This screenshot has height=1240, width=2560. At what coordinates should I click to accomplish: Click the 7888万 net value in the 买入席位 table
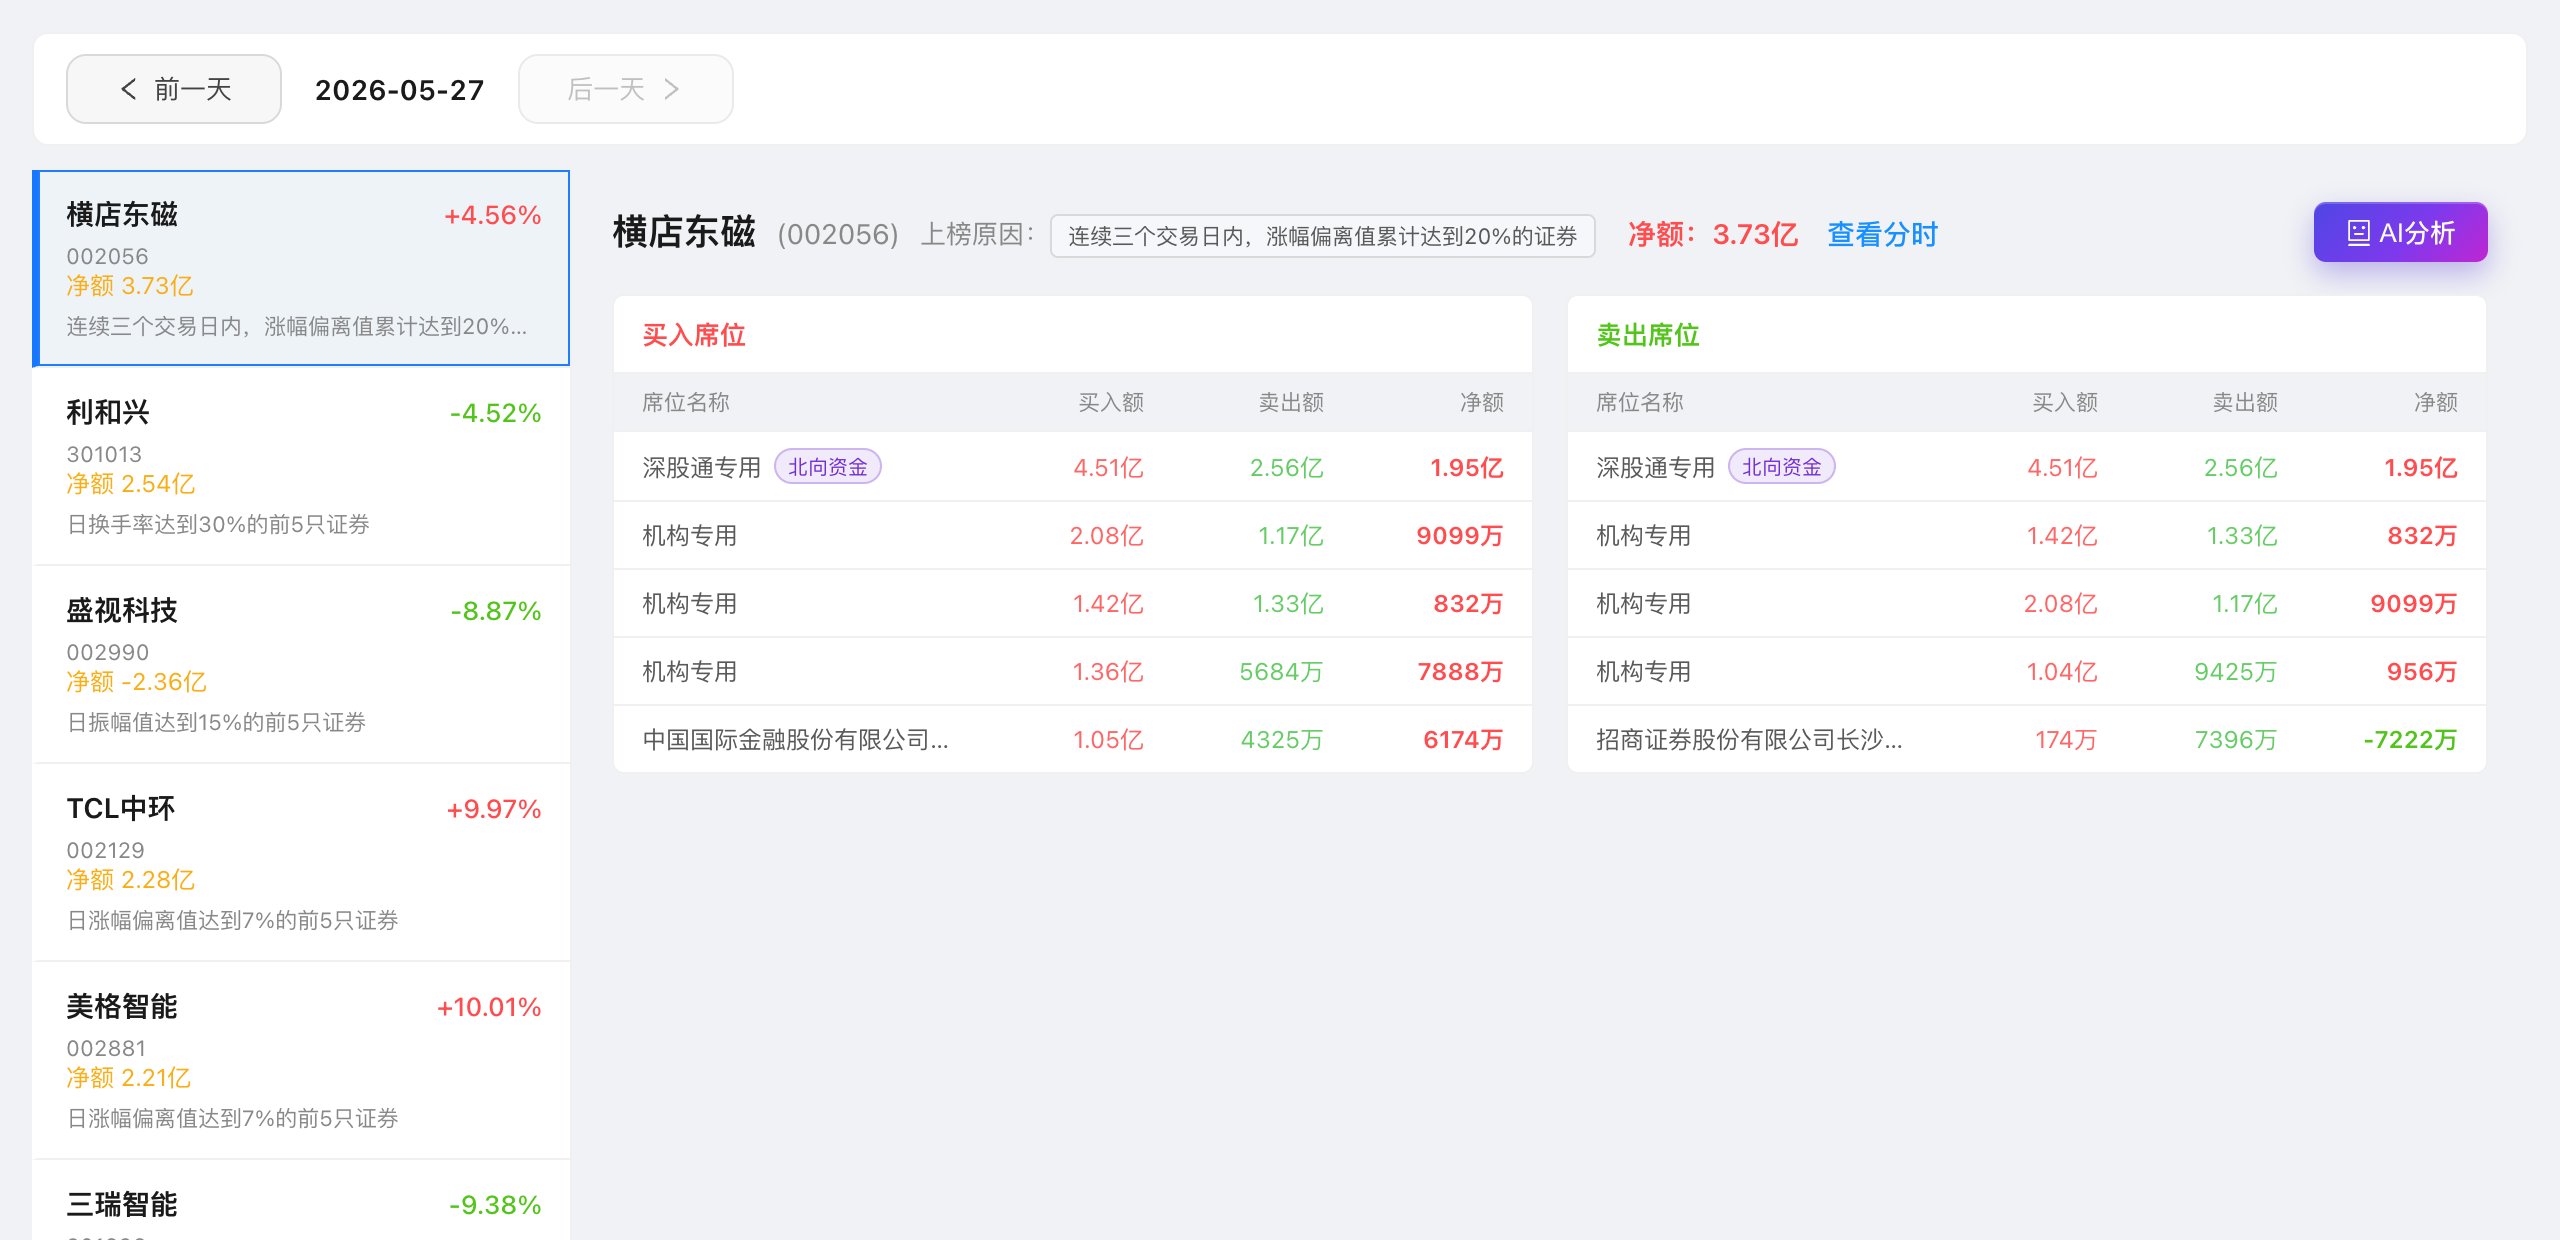point(1460,671)
